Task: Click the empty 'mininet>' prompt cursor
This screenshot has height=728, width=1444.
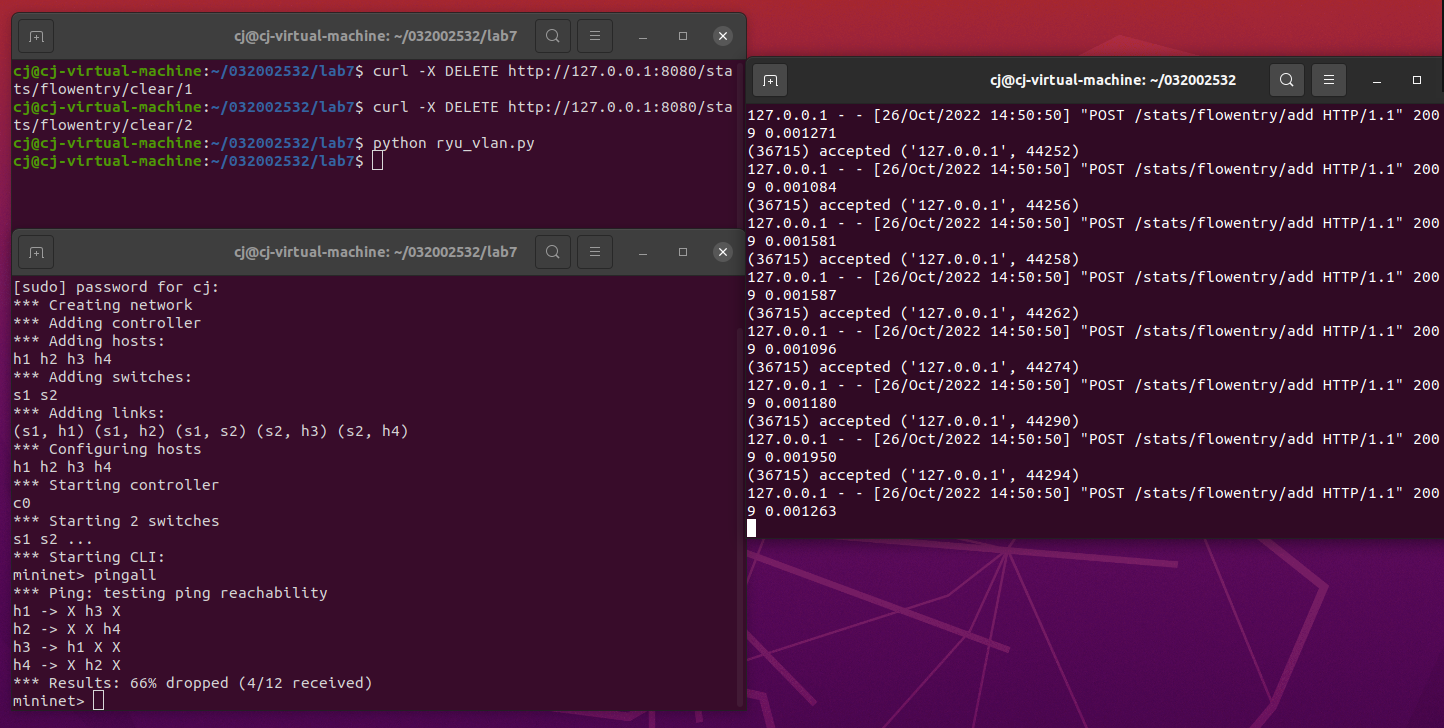Action: coord(98,701)
